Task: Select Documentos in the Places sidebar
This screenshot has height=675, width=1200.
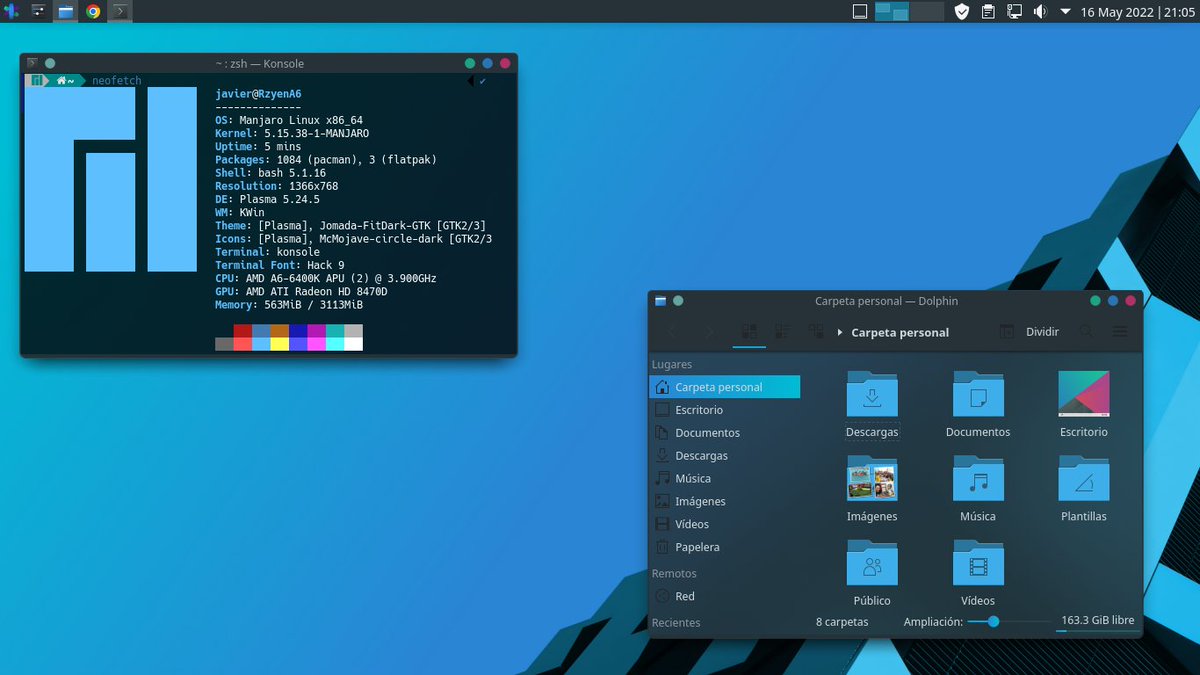Action: (724, 433)
